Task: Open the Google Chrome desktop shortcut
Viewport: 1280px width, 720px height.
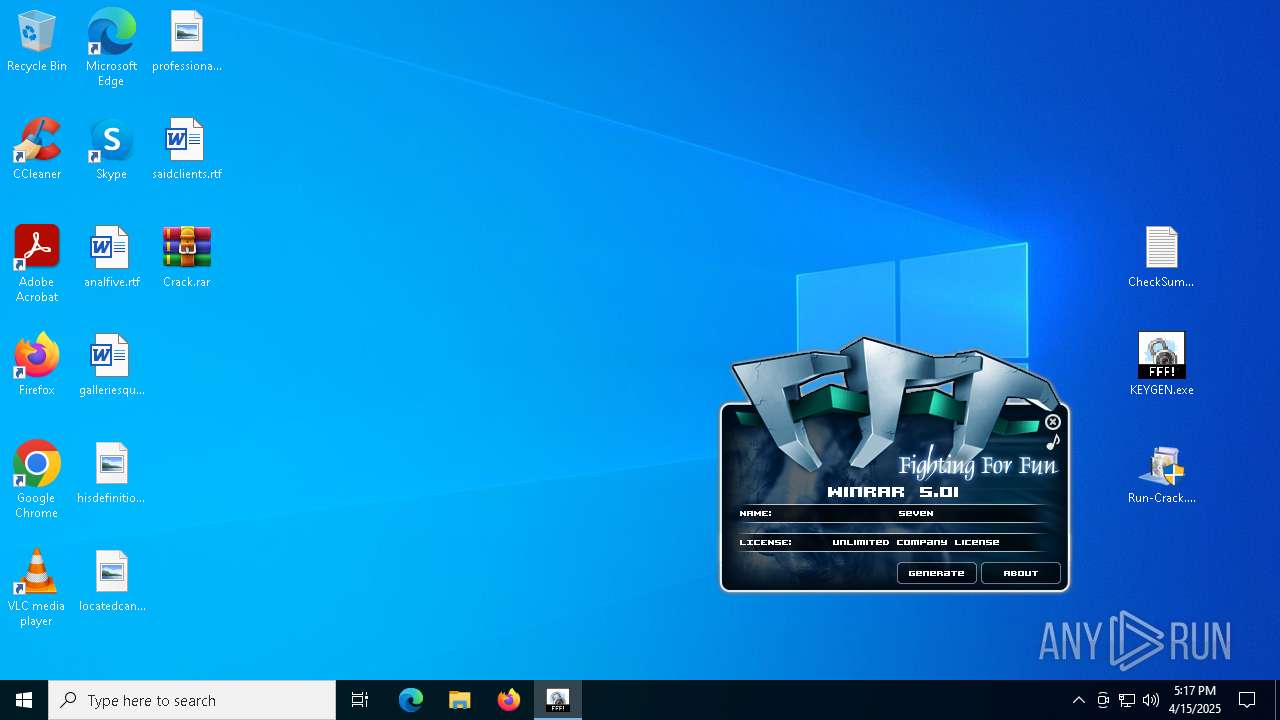Action: coord(37,480)
